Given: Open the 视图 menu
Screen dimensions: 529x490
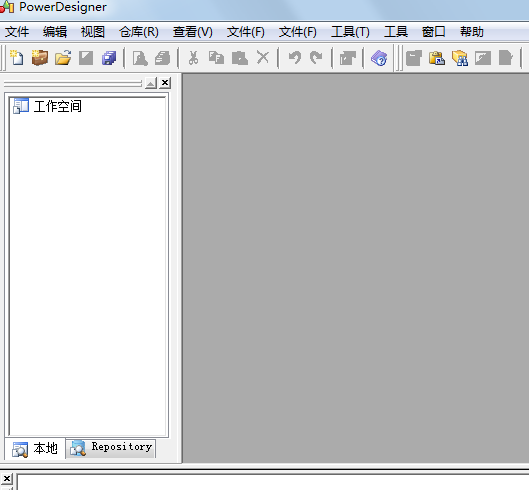Looking at the screenshot, I should click(93, 32).
